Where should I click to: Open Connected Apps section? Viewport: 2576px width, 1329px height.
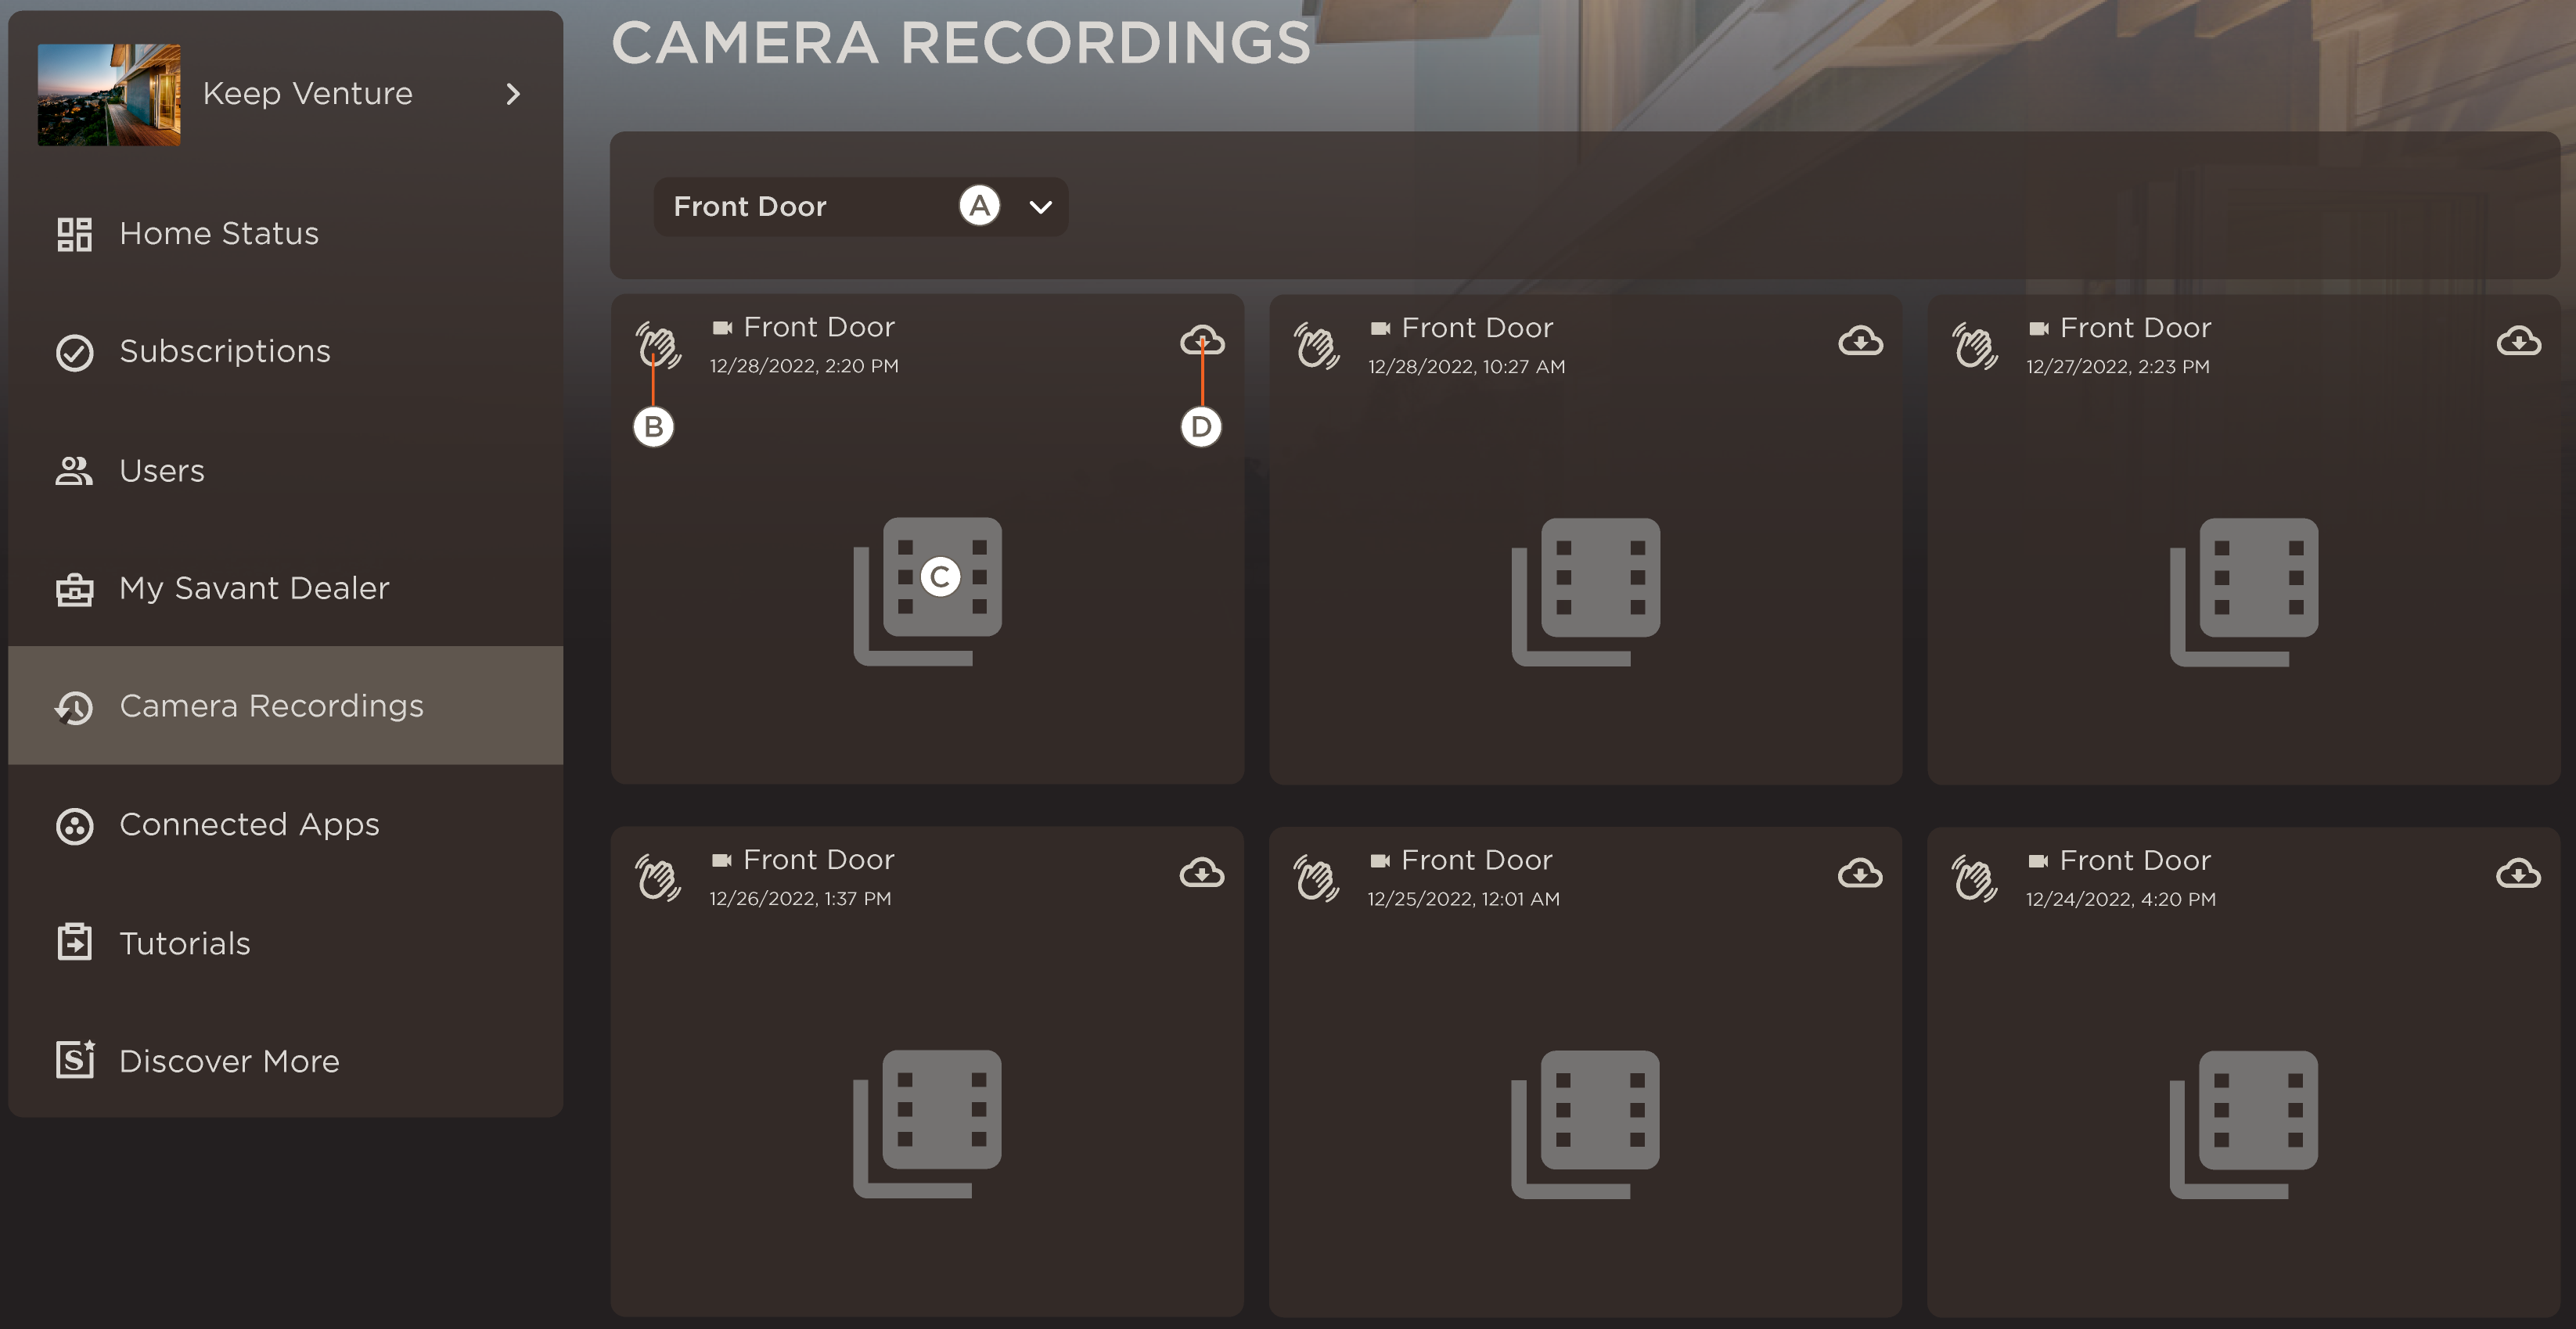[x=248, y=825]
